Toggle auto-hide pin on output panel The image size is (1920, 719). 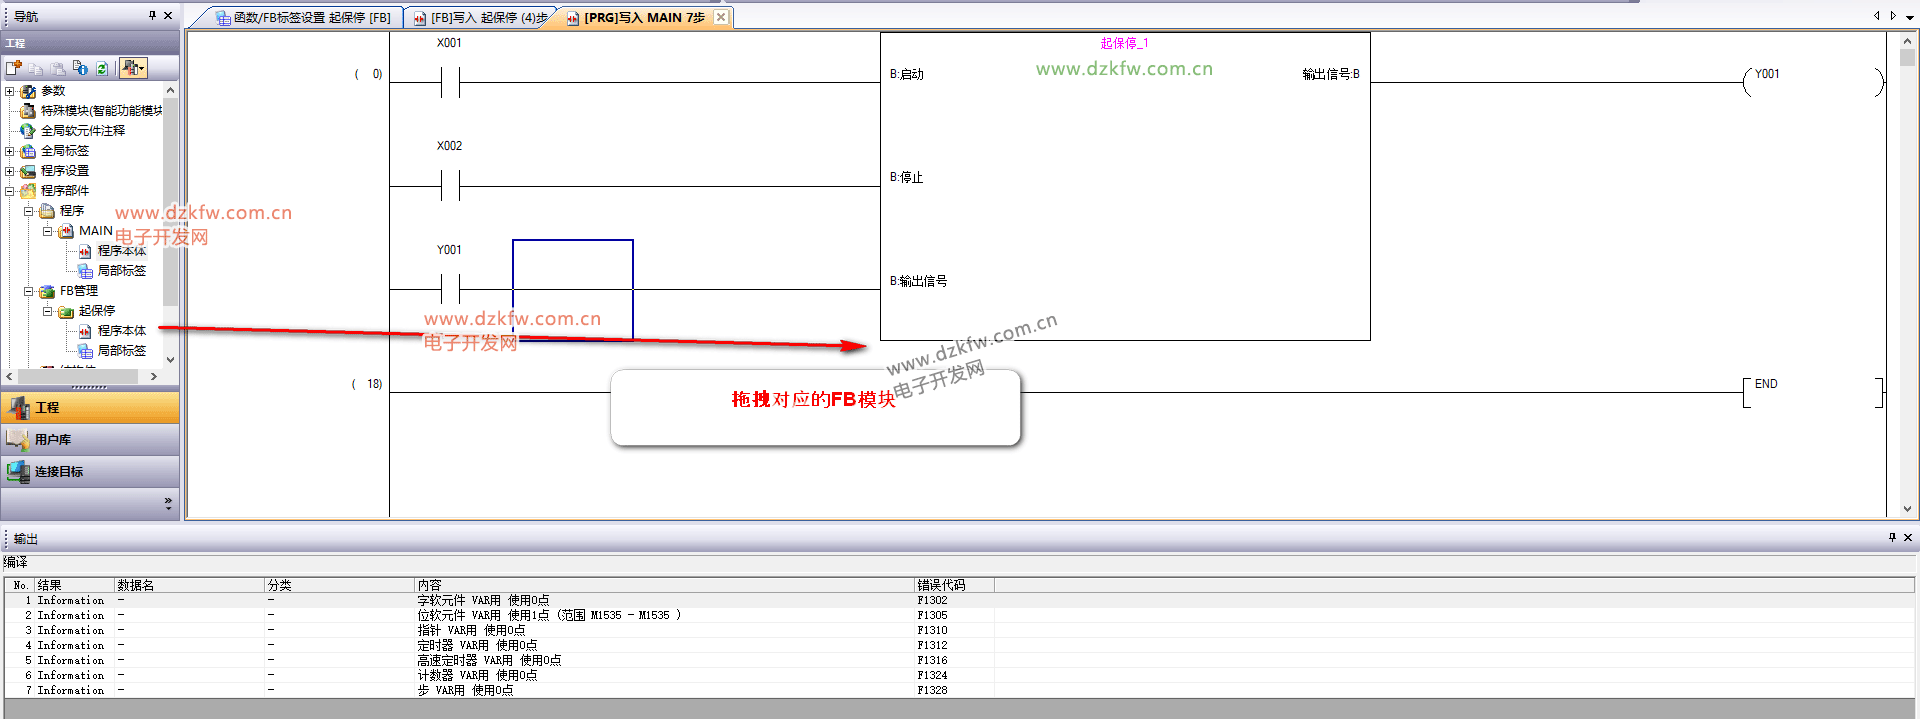pyautogui.click(x=1892, y=537)
